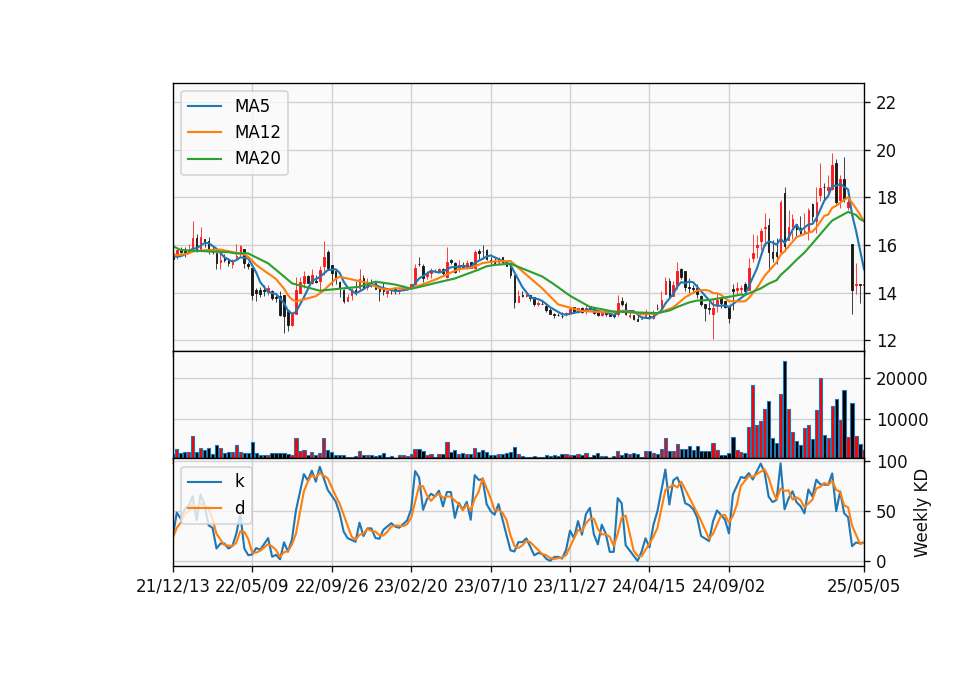This screenshot has width=960, height=690.
Task: Click the green MA20 legend line sample
Action: point(204,159)
